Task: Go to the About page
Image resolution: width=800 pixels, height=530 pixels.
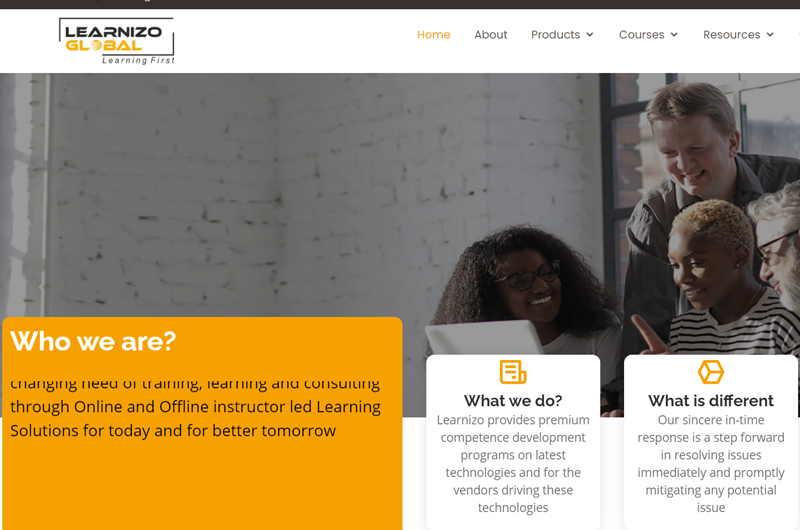Action: 491,35
